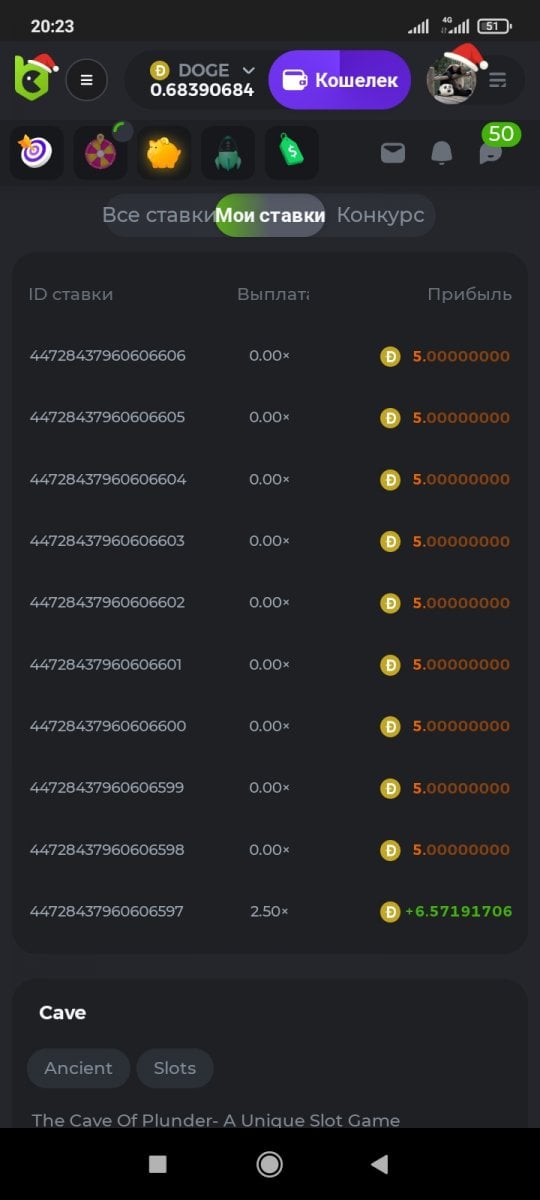The image size is (540, 1200).
Task: Select the Мои ставки tab
Action: tap(270, 215)
